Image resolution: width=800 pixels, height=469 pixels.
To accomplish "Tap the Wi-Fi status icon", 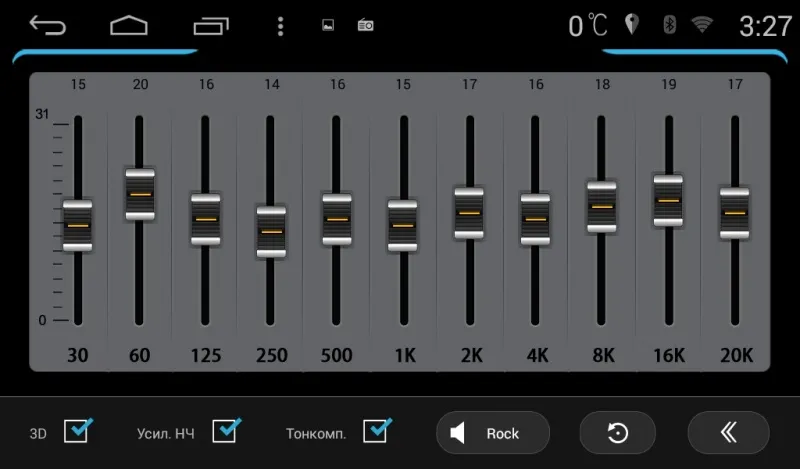I will 702,26.
